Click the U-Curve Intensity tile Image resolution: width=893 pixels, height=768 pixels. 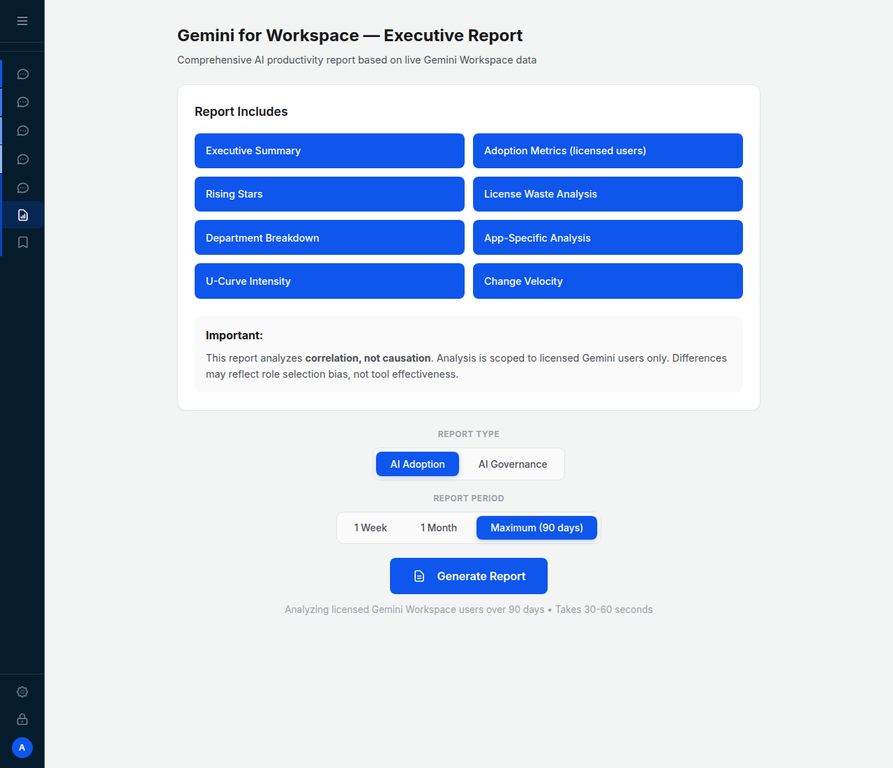tap(329, 281)
